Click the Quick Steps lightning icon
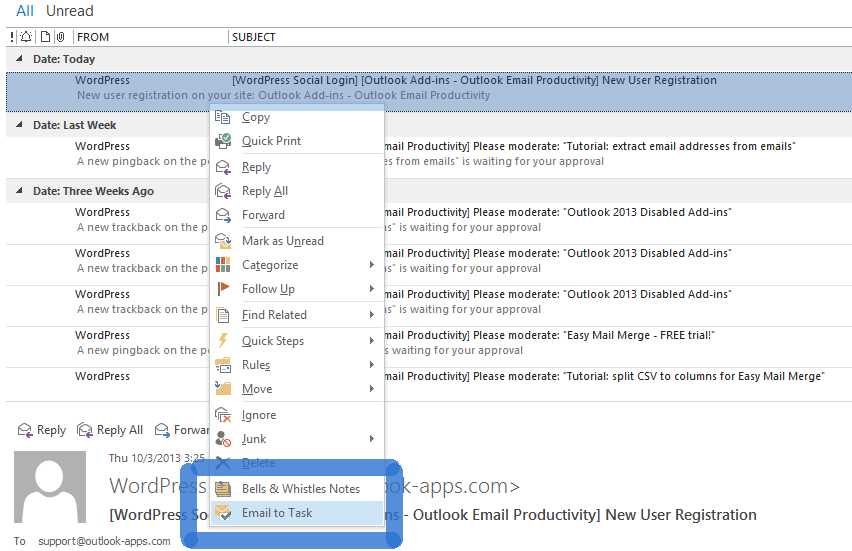The width and height of the screenshot is (852, 551). [223, 341]
